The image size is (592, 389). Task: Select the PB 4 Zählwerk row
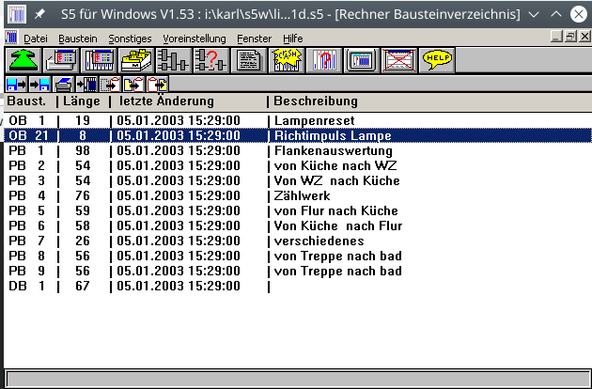[x=298, y=196]
